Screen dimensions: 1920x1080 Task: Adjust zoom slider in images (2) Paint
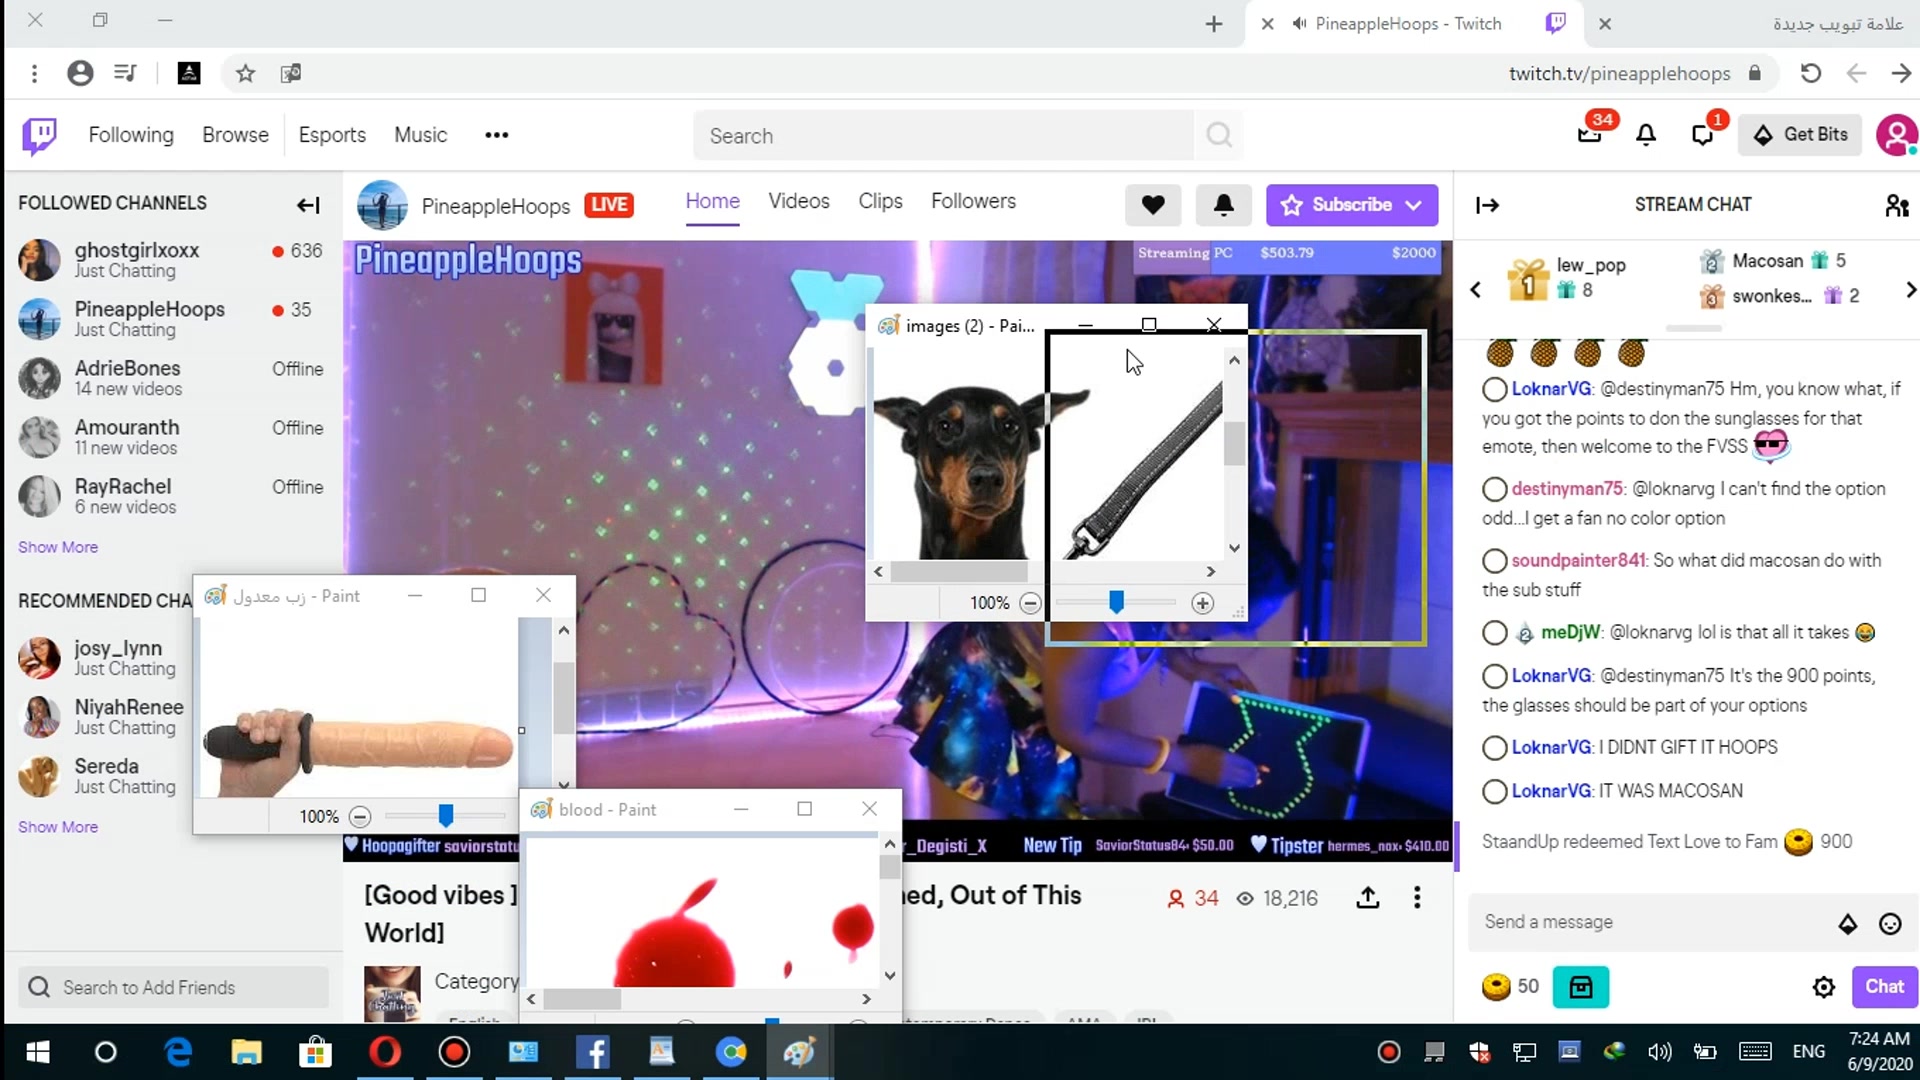point(1116,602)
